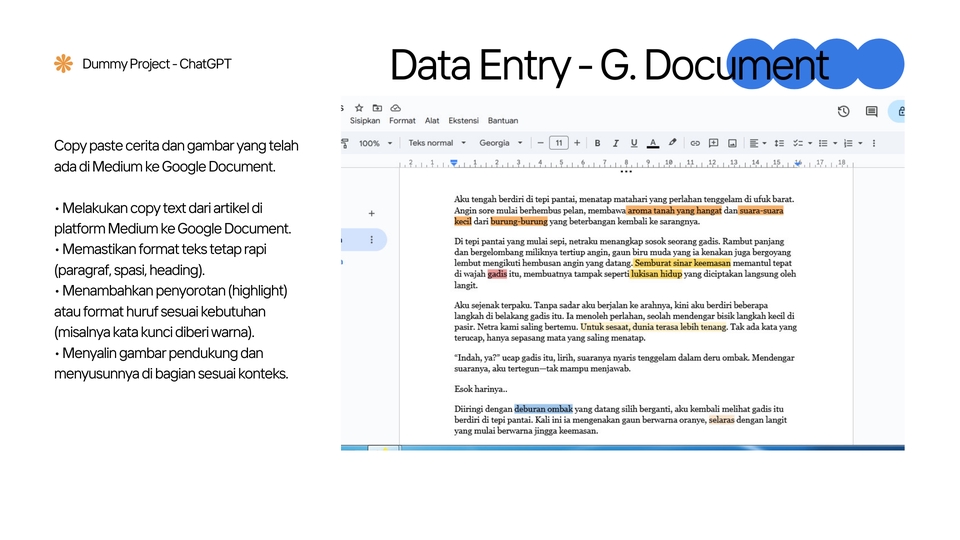
Task: Open line and paragraph spacing
Action: click(x=779, y=143)
